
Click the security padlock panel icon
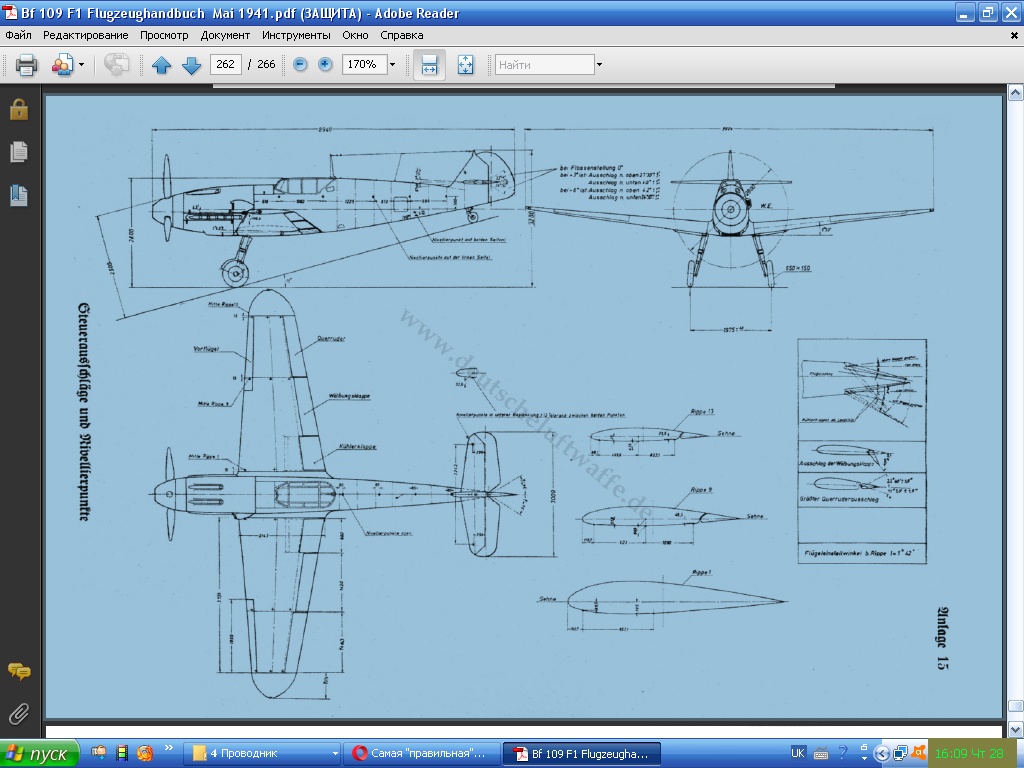point(19,109)
